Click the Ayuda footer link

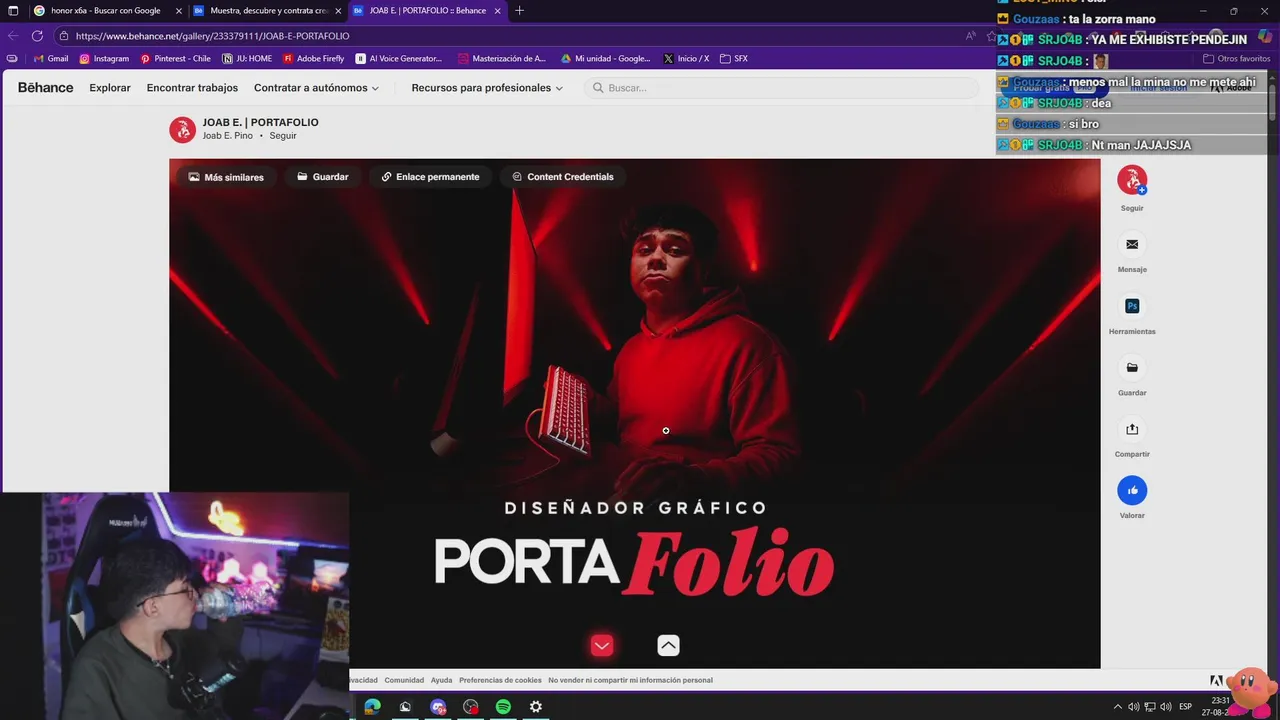pyautogui.click(x=441, y=680)
